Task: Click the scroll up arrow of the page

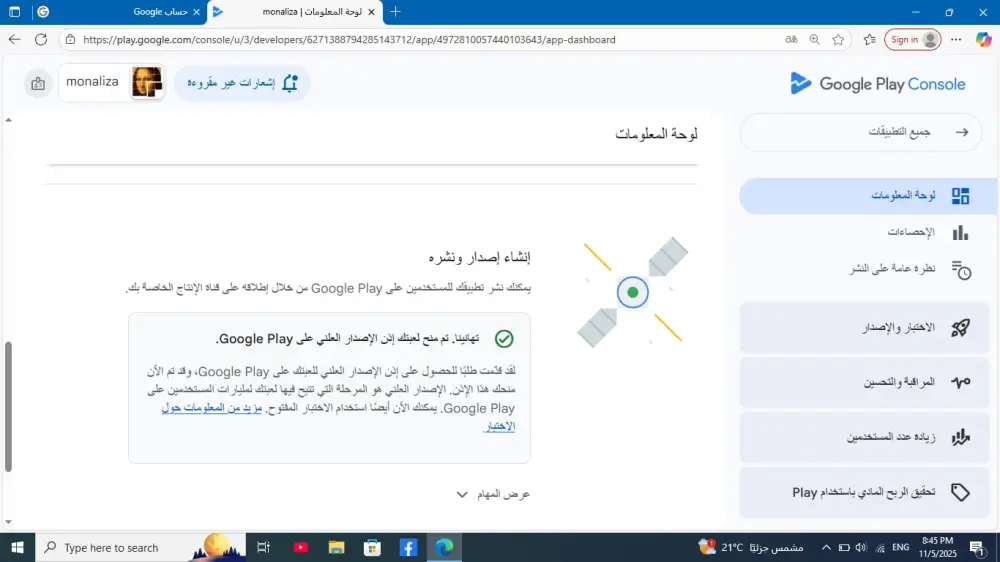Action: [x=8, y=120]
